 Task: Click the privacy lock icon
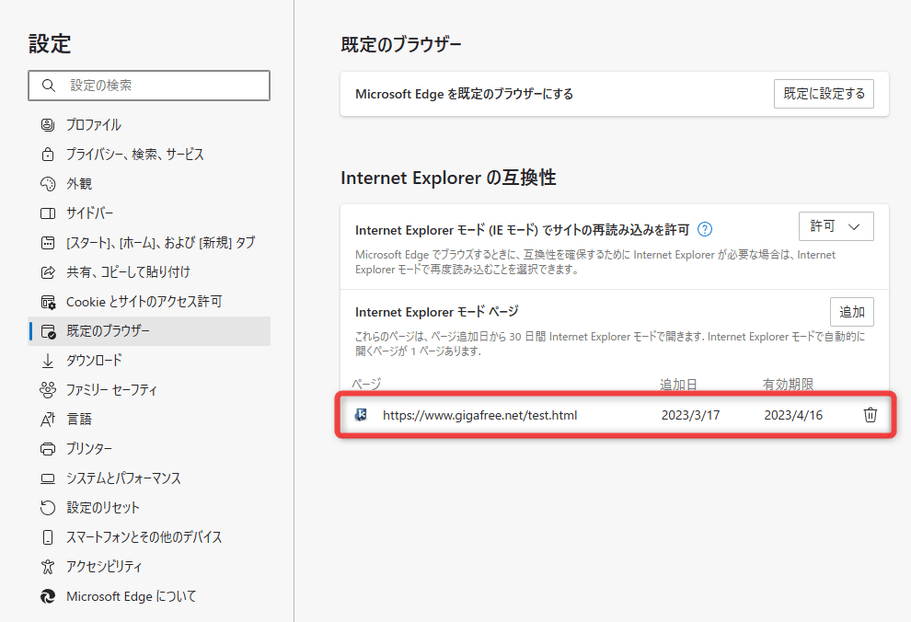(x=48, y=154)
